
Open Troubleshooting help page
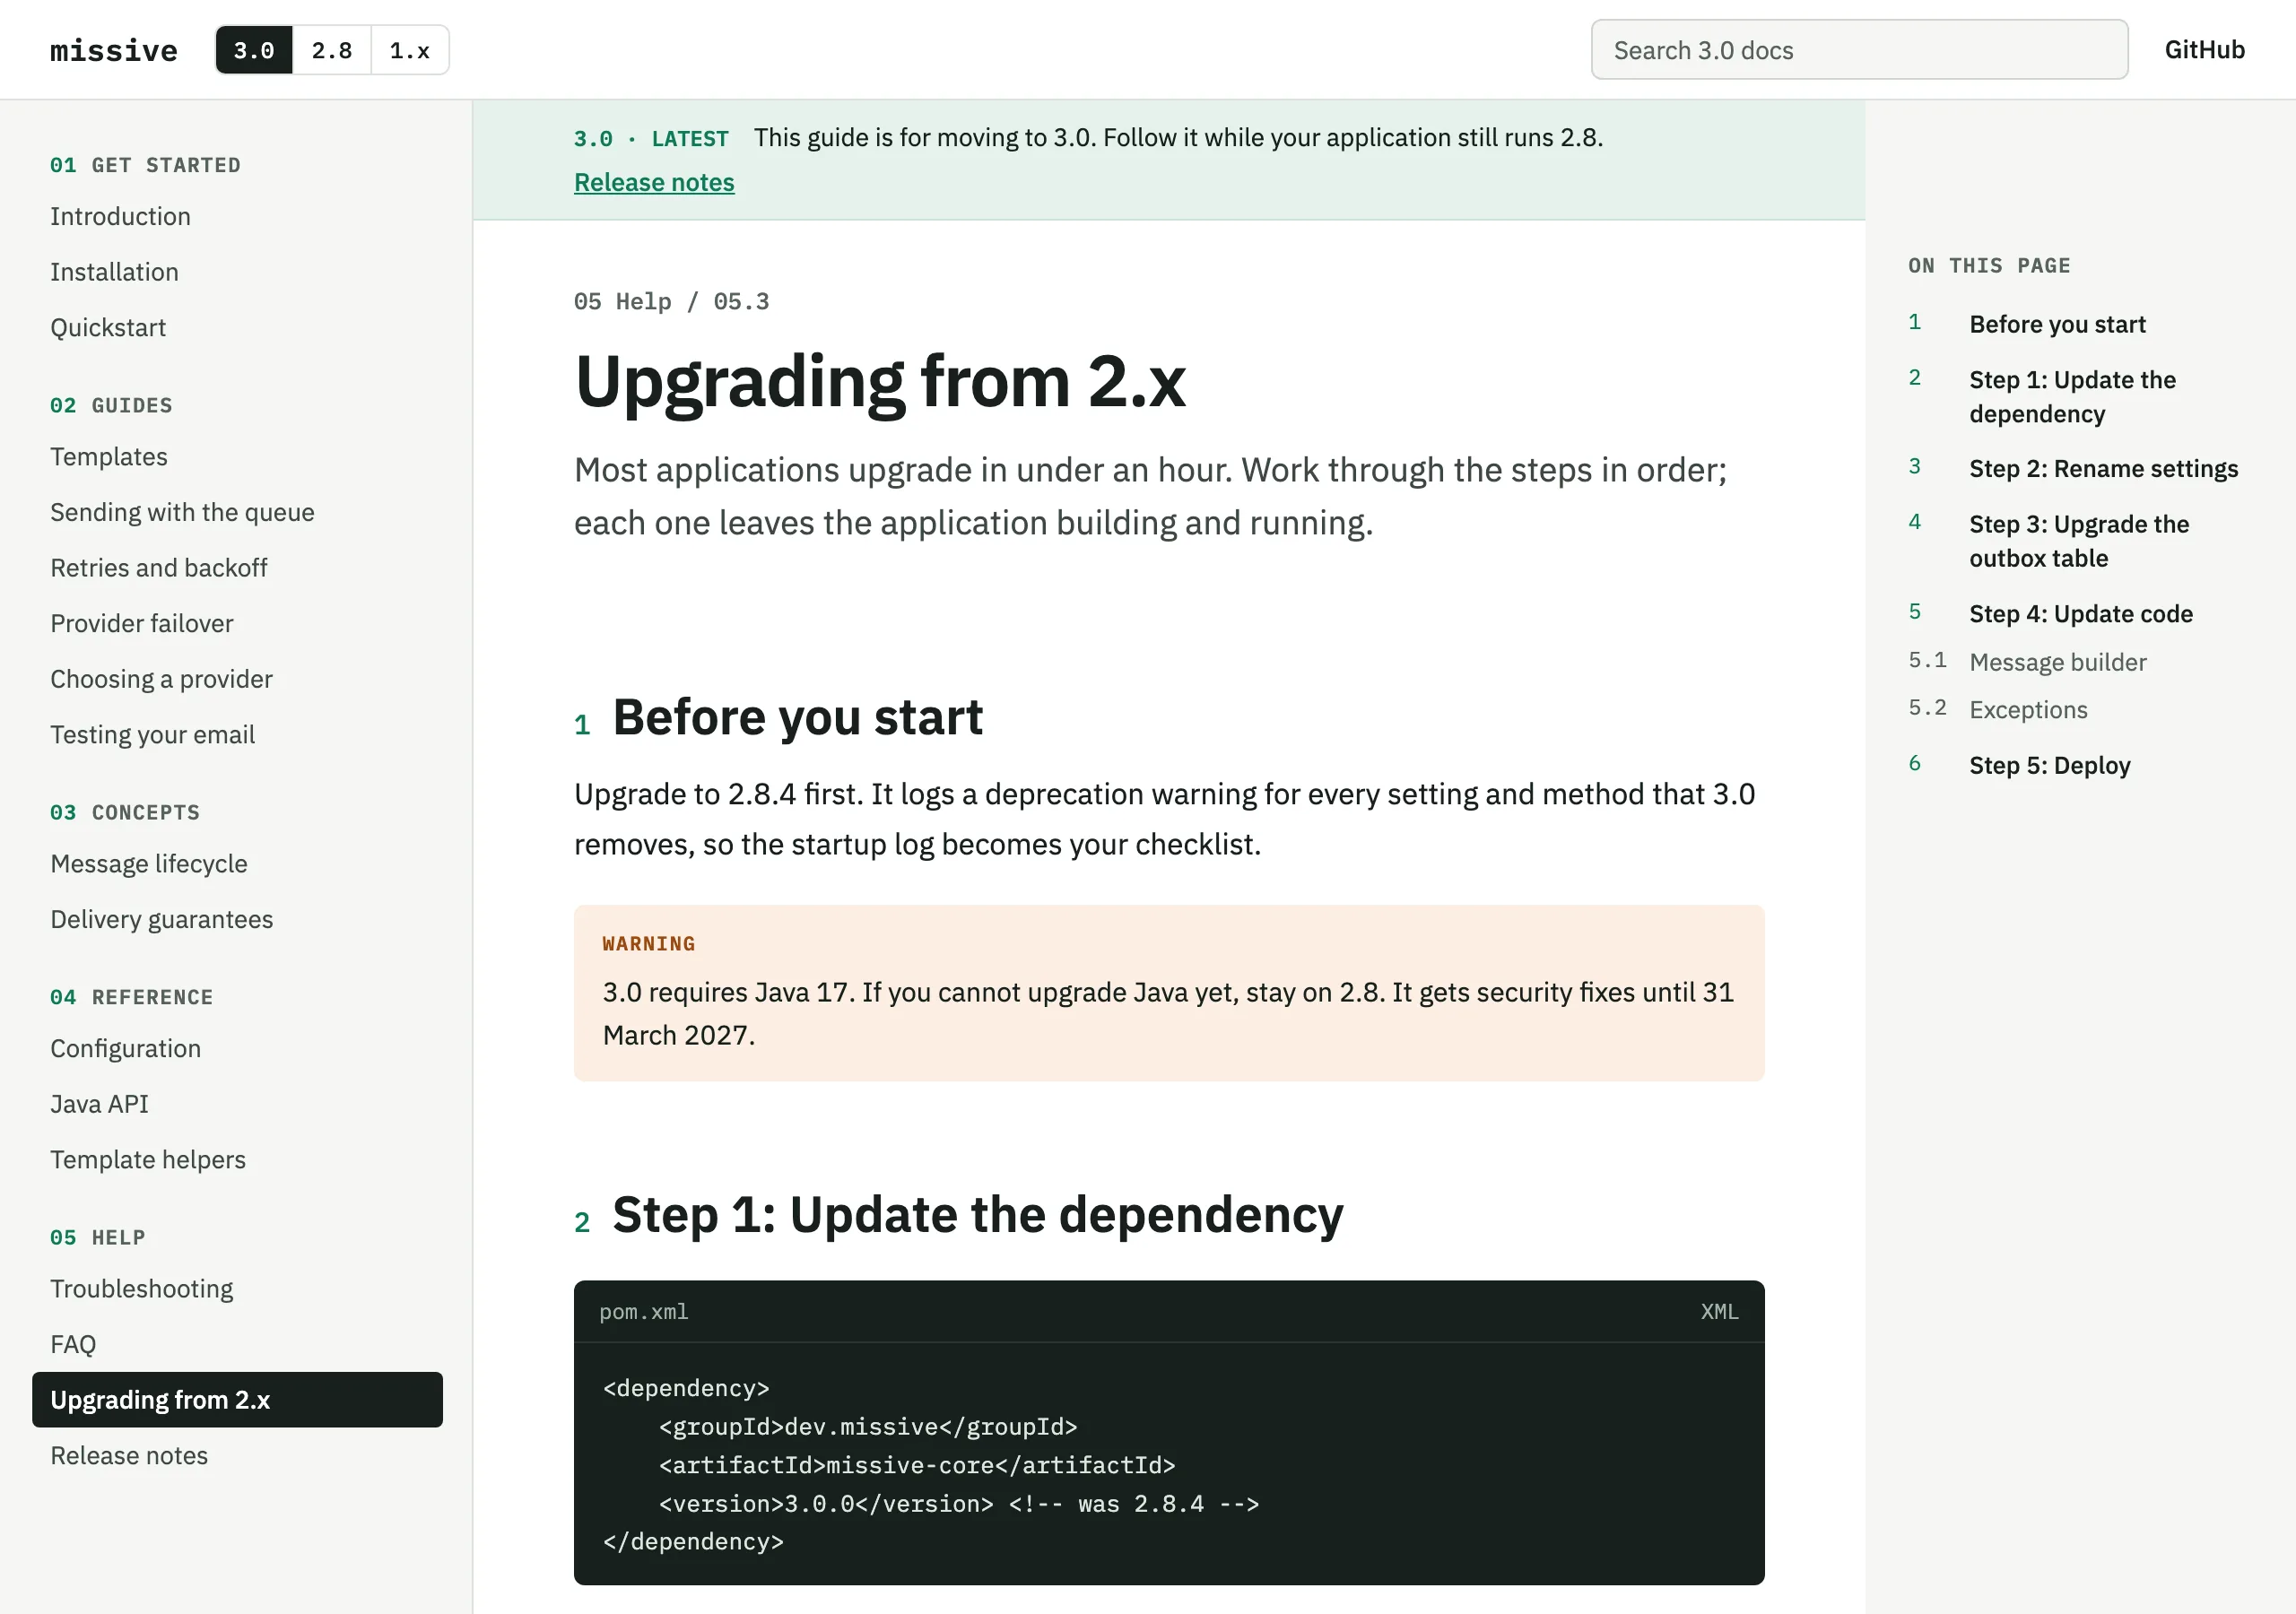click(x=141, y=1289)
